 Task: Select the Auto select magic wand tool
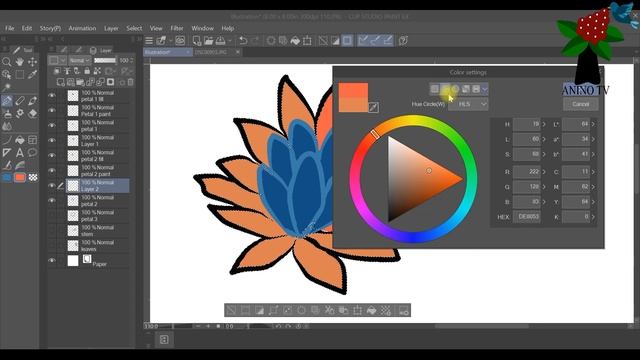tap(7, 87)
